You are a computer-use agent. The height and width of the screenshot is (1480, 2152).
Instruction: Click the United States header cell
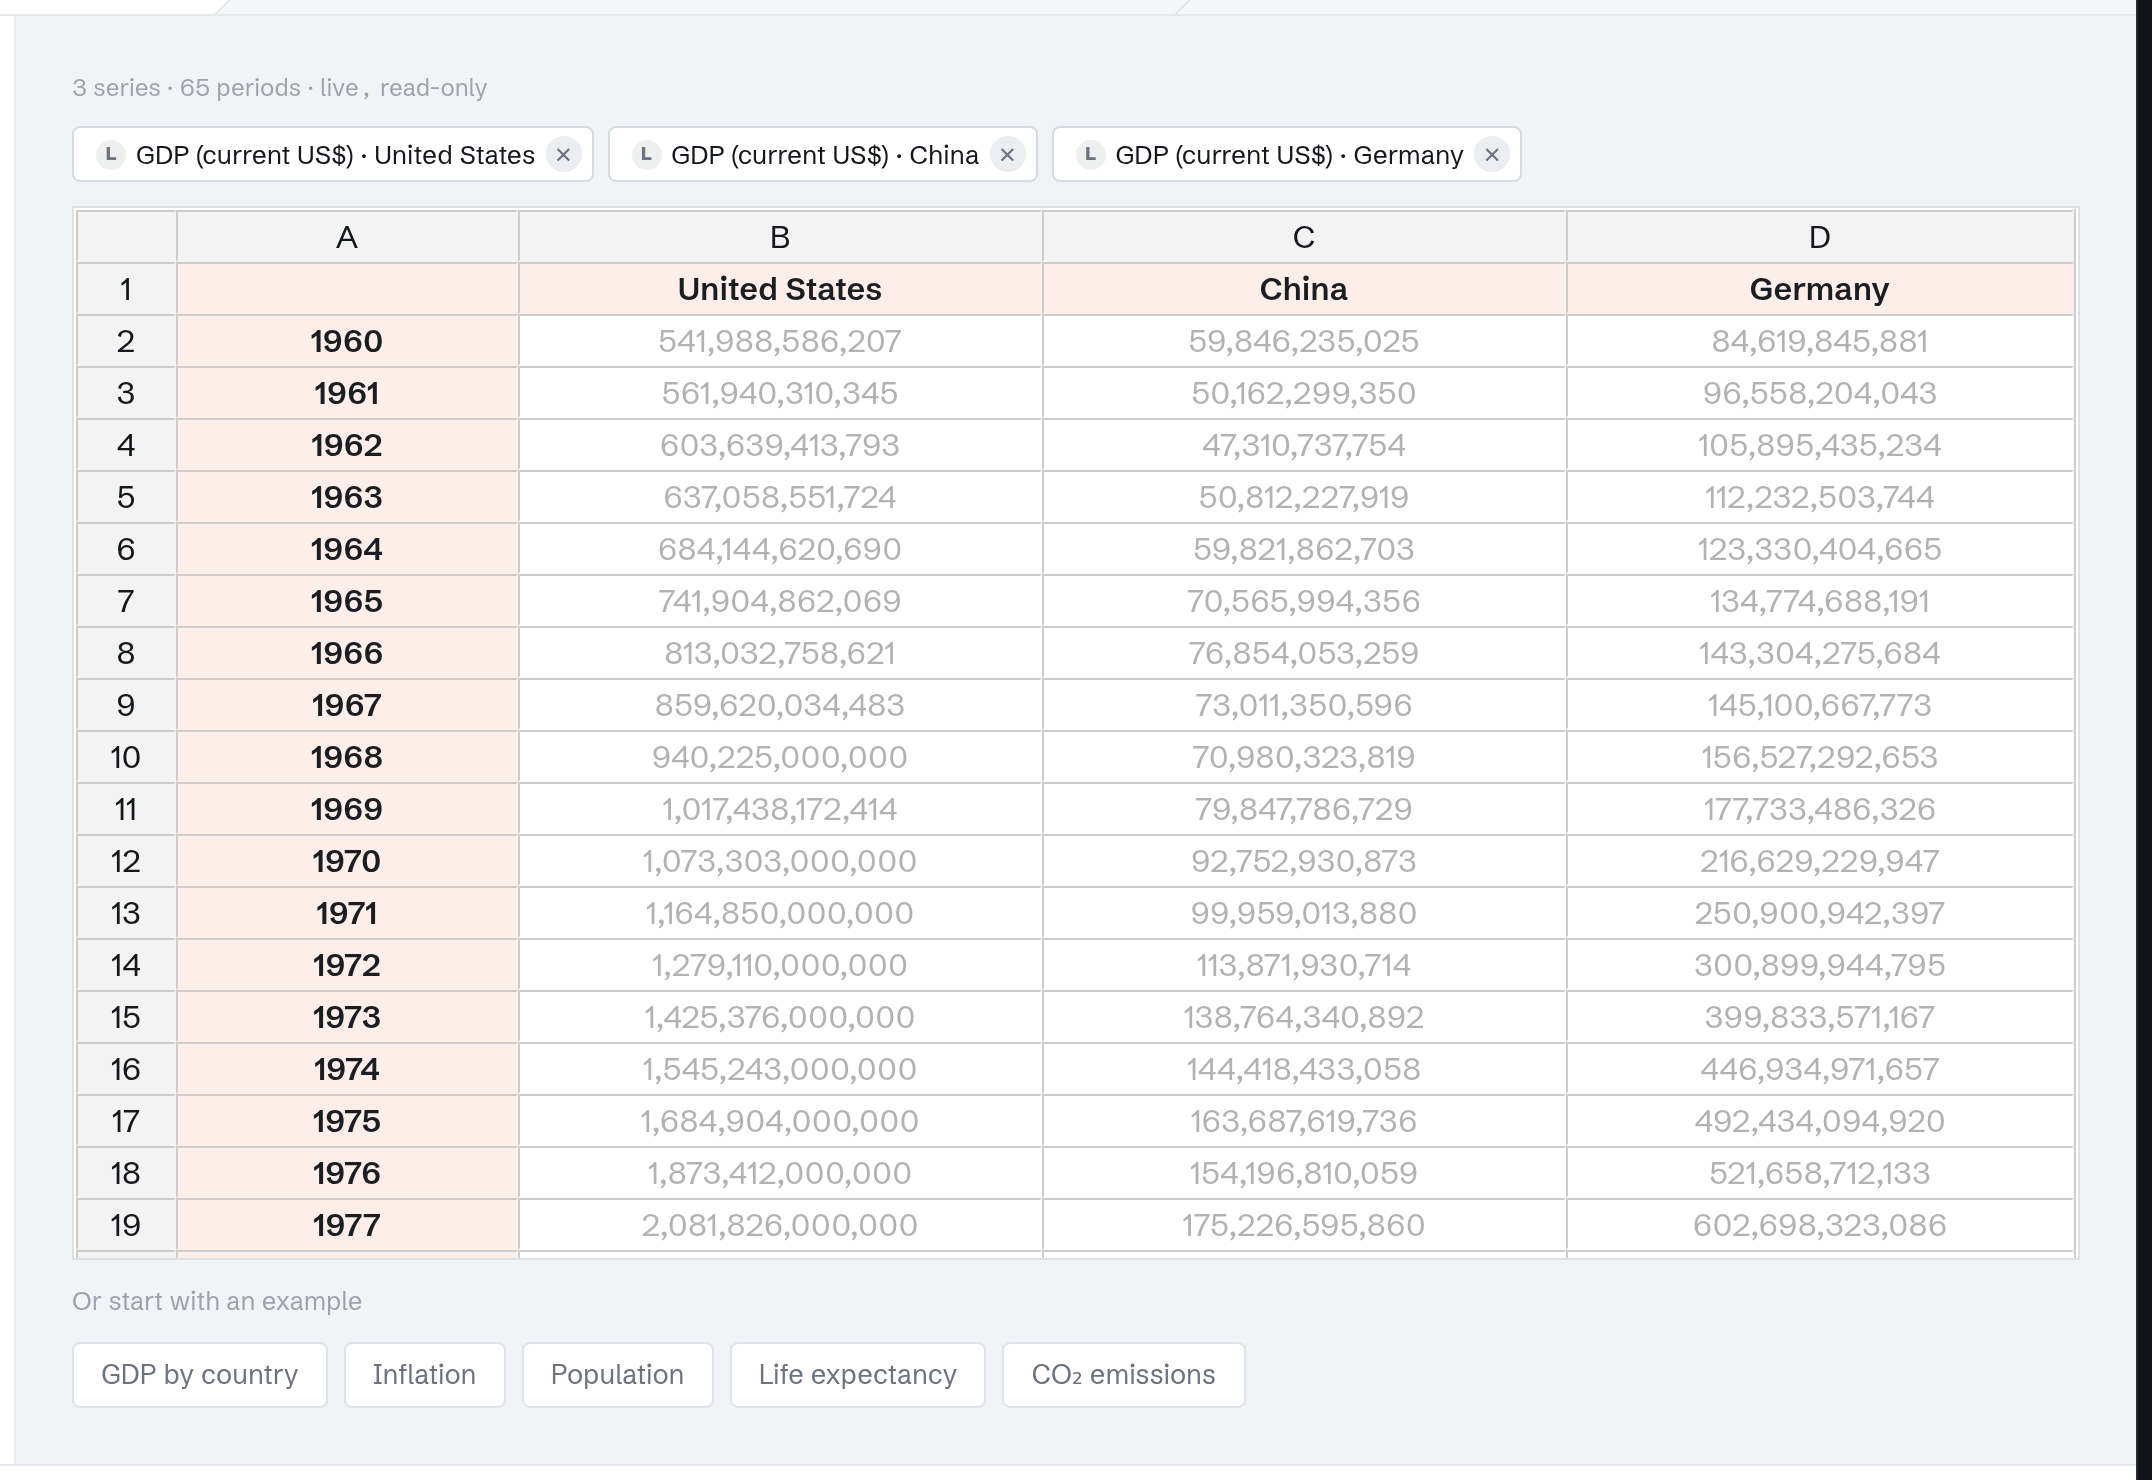coord(780,289)
